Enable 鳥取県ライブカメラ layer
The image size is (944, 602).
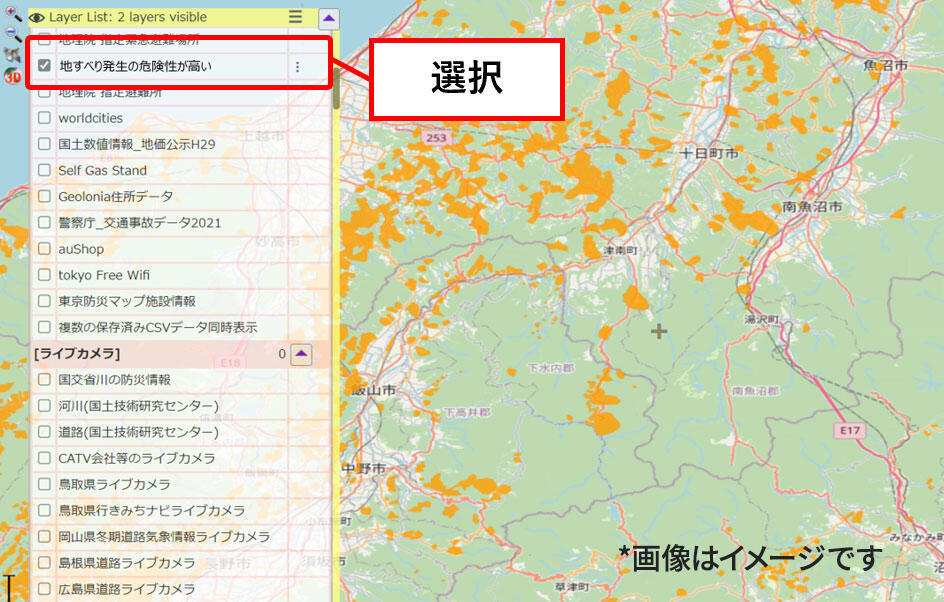(44, 484)
